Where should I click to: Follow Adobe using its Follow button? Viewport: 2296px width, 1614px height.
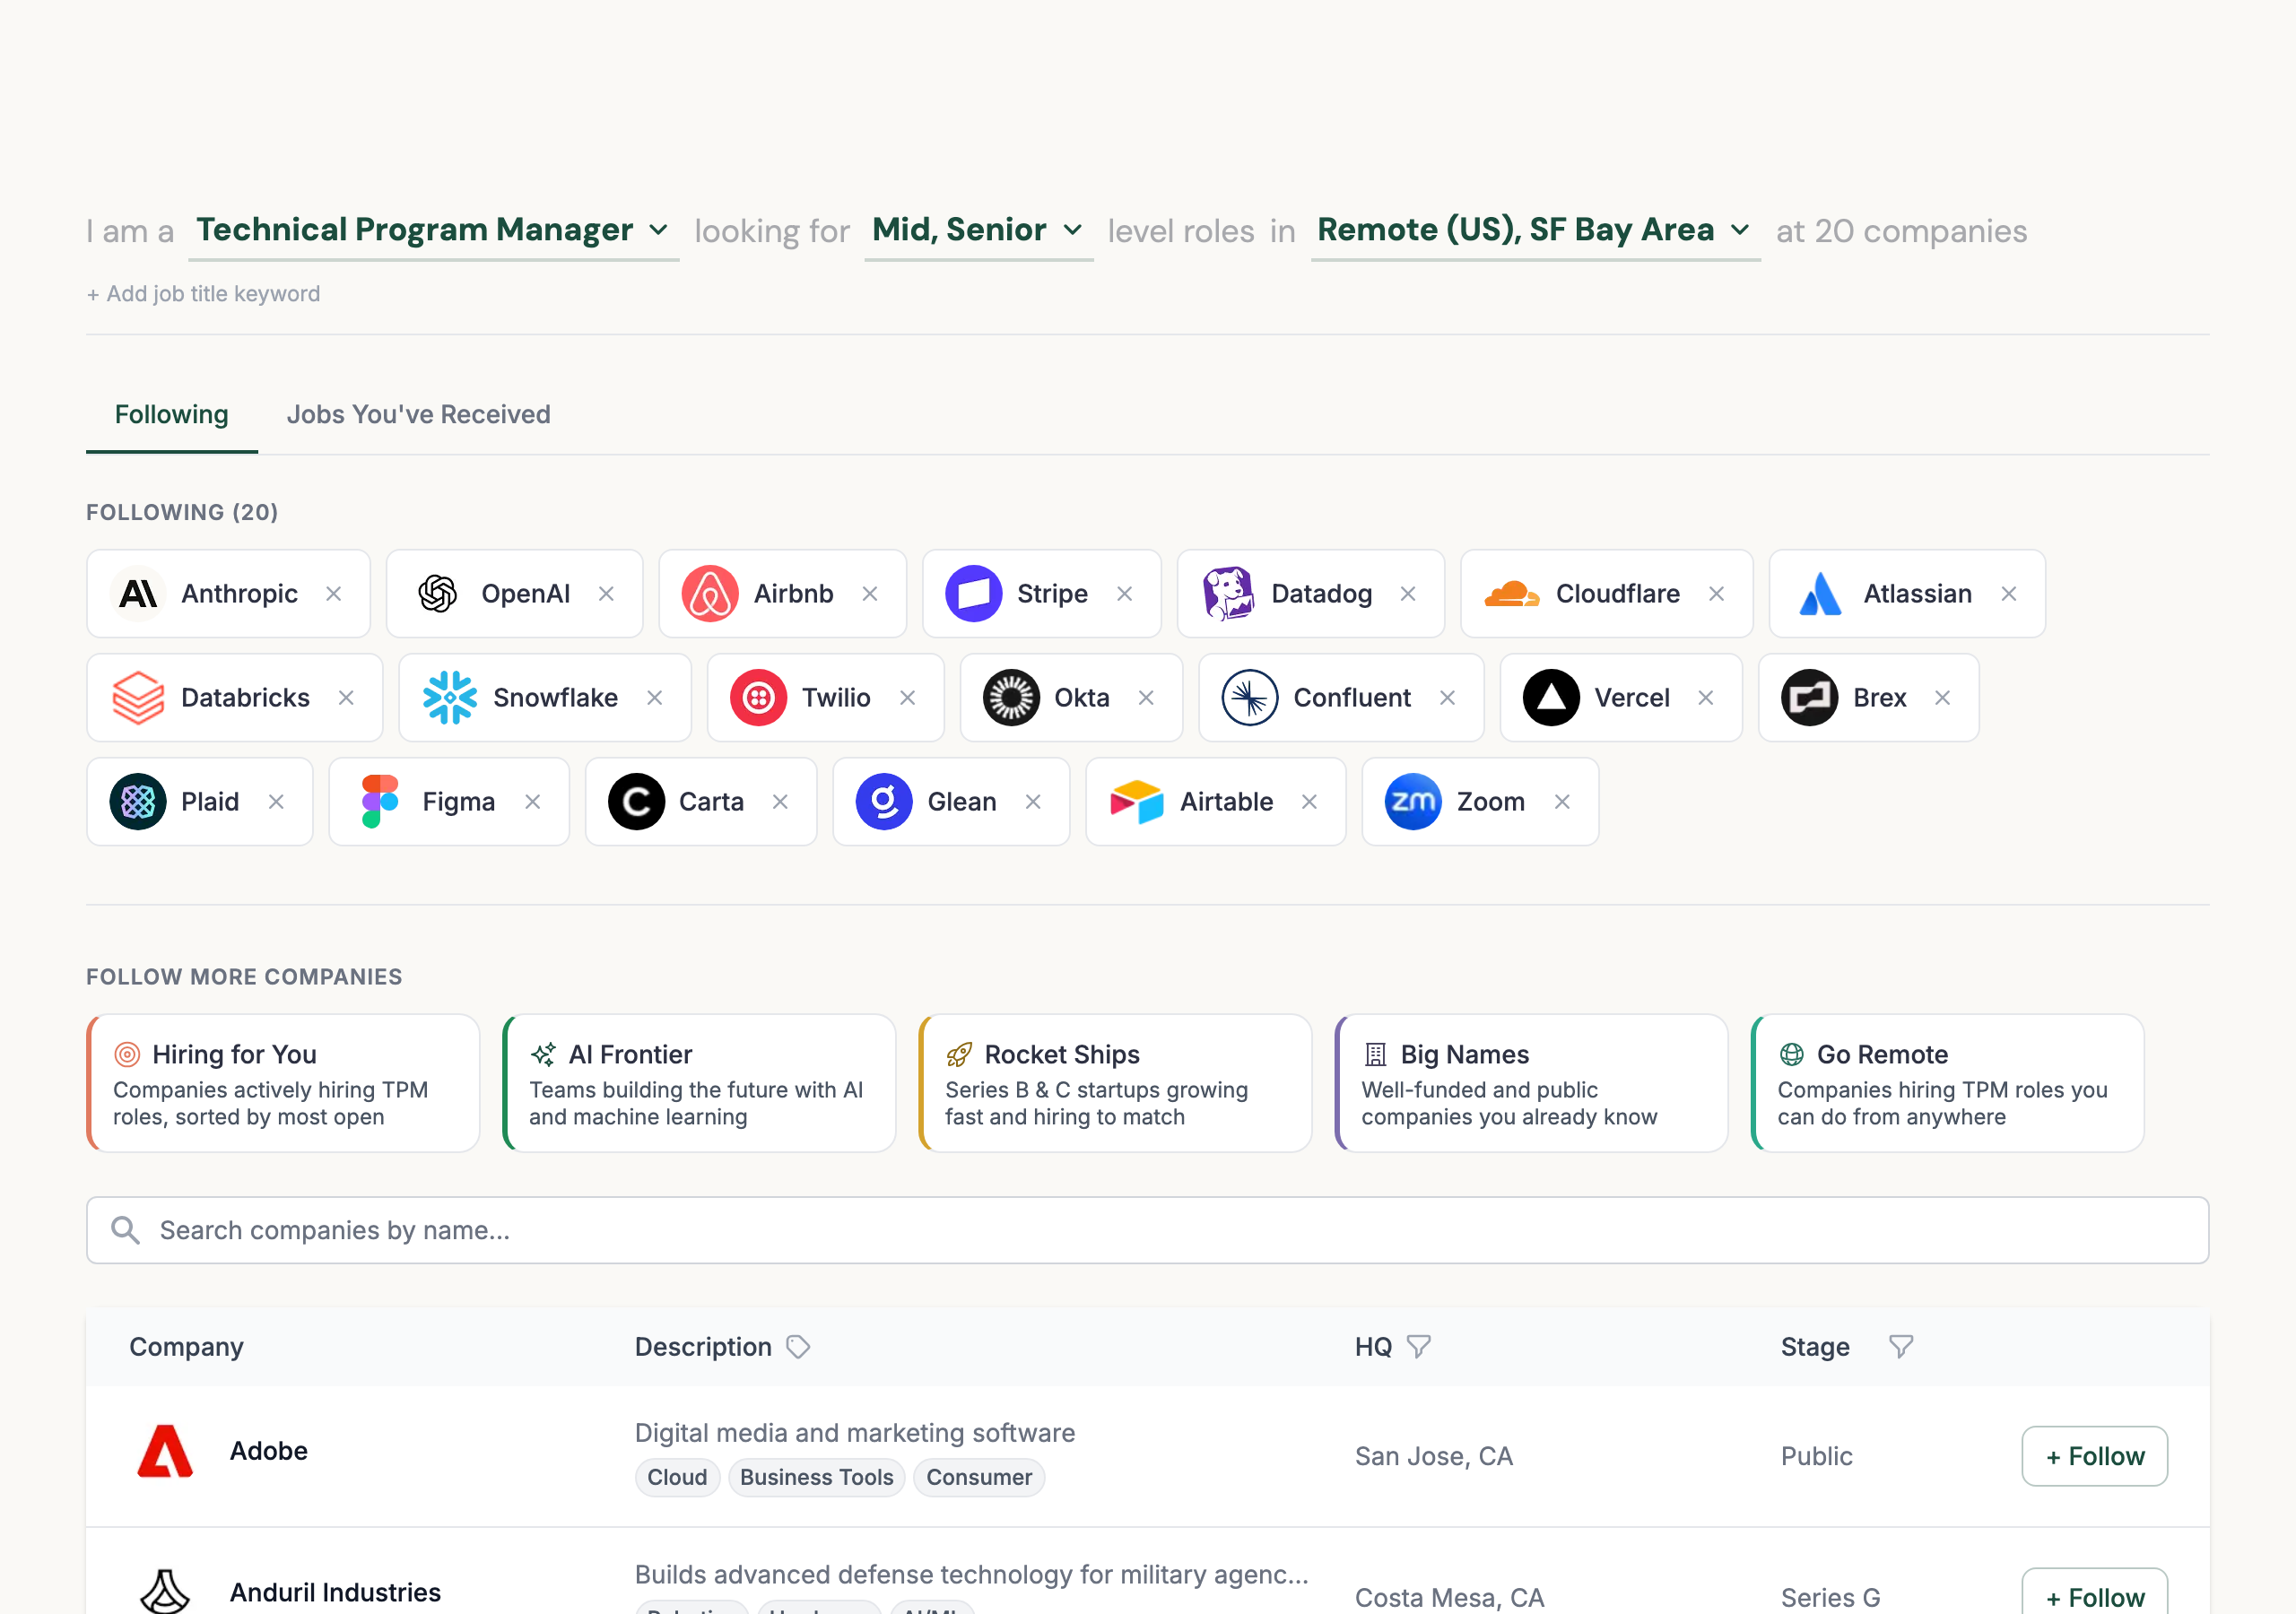point(2094,1456)
